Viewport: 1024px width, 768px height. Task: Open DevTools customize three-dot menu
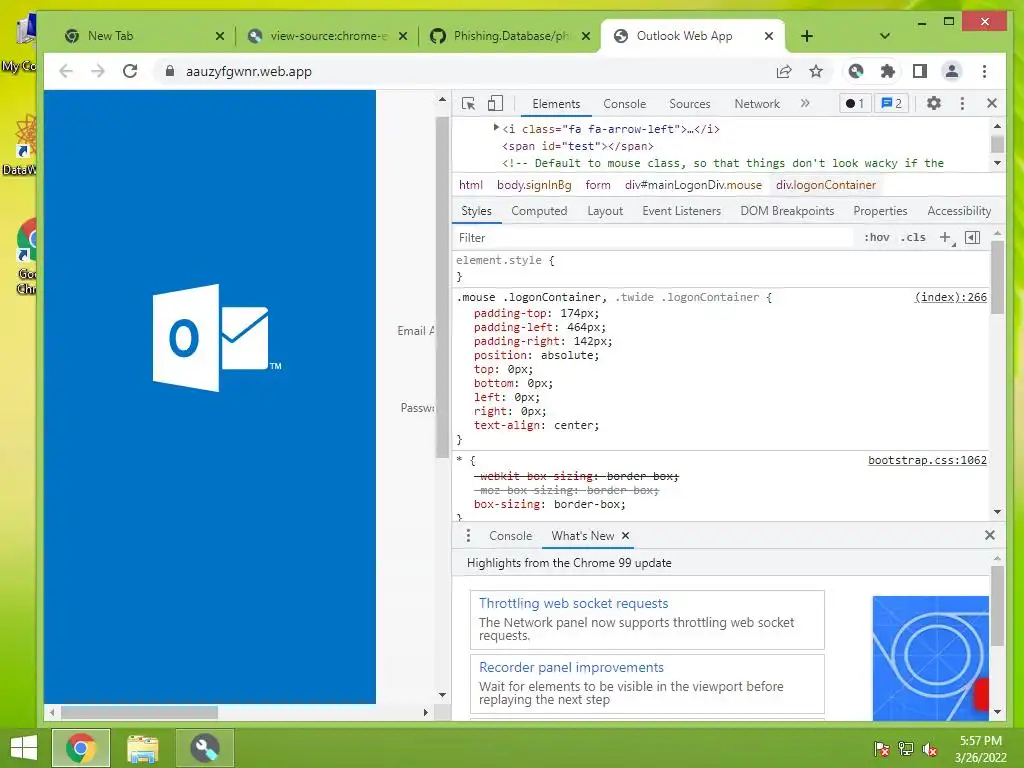962,103
